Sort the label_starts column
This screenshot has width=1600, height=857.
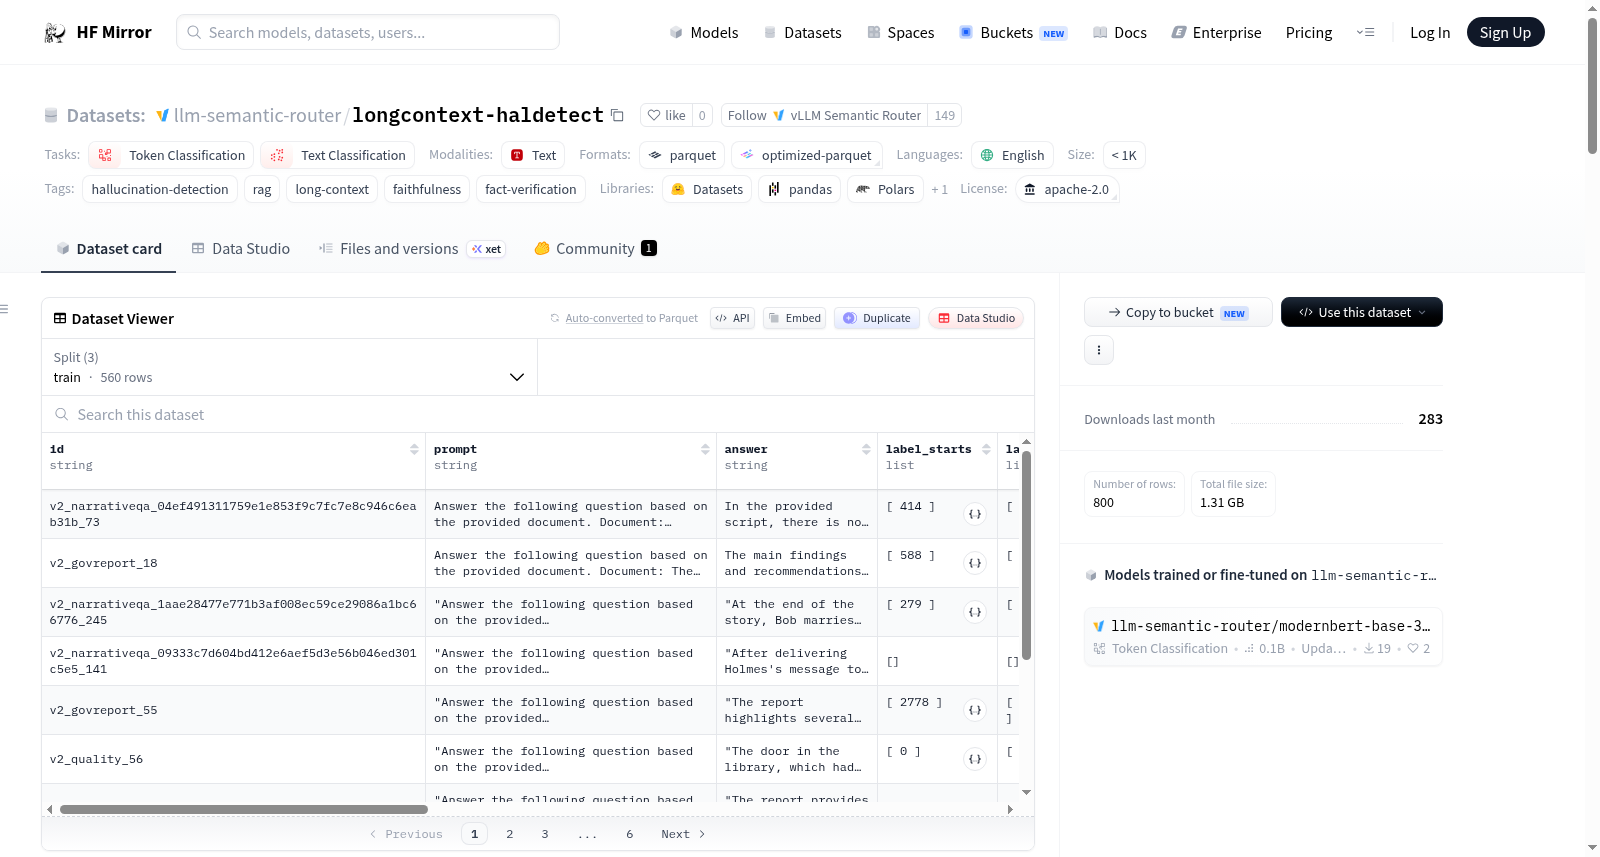986,450
